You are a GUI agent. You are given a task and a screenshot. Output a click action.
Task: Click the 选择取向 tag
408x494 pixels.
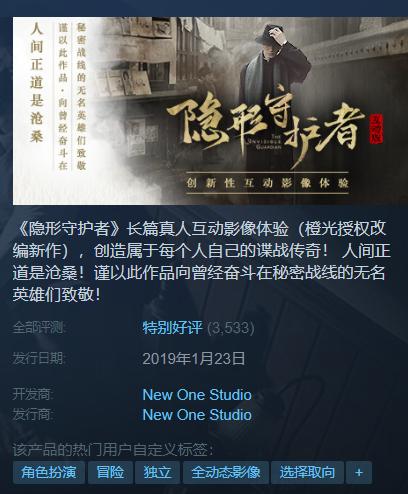click(x=307, y=472)
